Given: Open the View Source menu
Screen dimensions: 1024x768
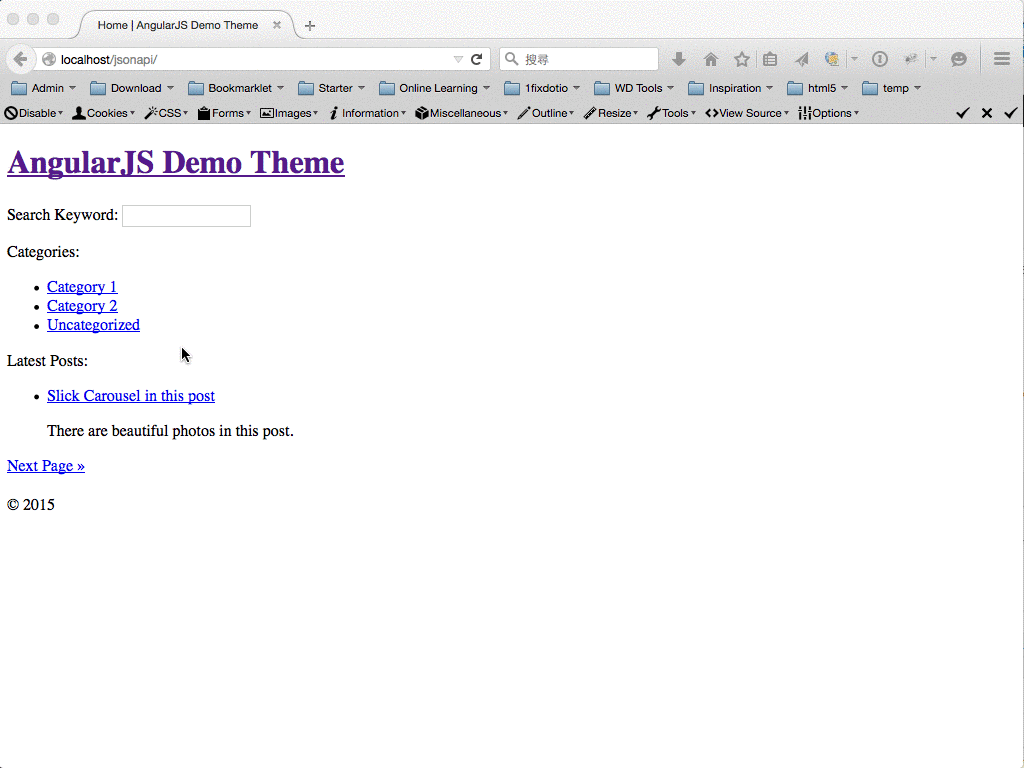Looking at the screenshot, I should click(x=747, y=113).
